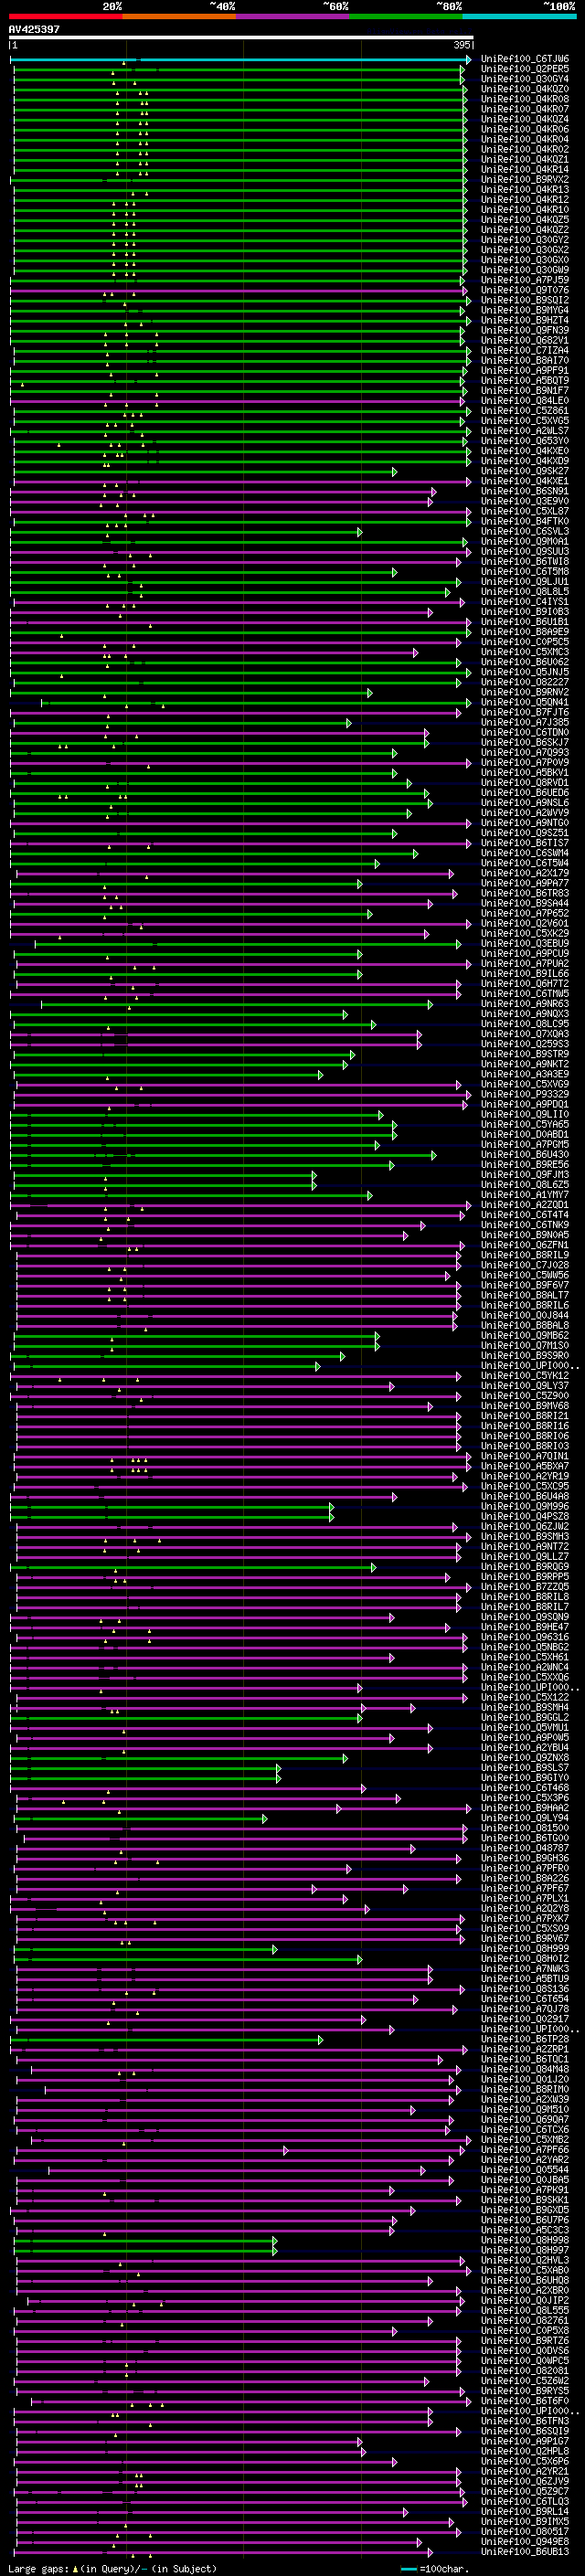
Task: Select hit UniRef100_A5BQT9
Action: click(x=525, y=381)
